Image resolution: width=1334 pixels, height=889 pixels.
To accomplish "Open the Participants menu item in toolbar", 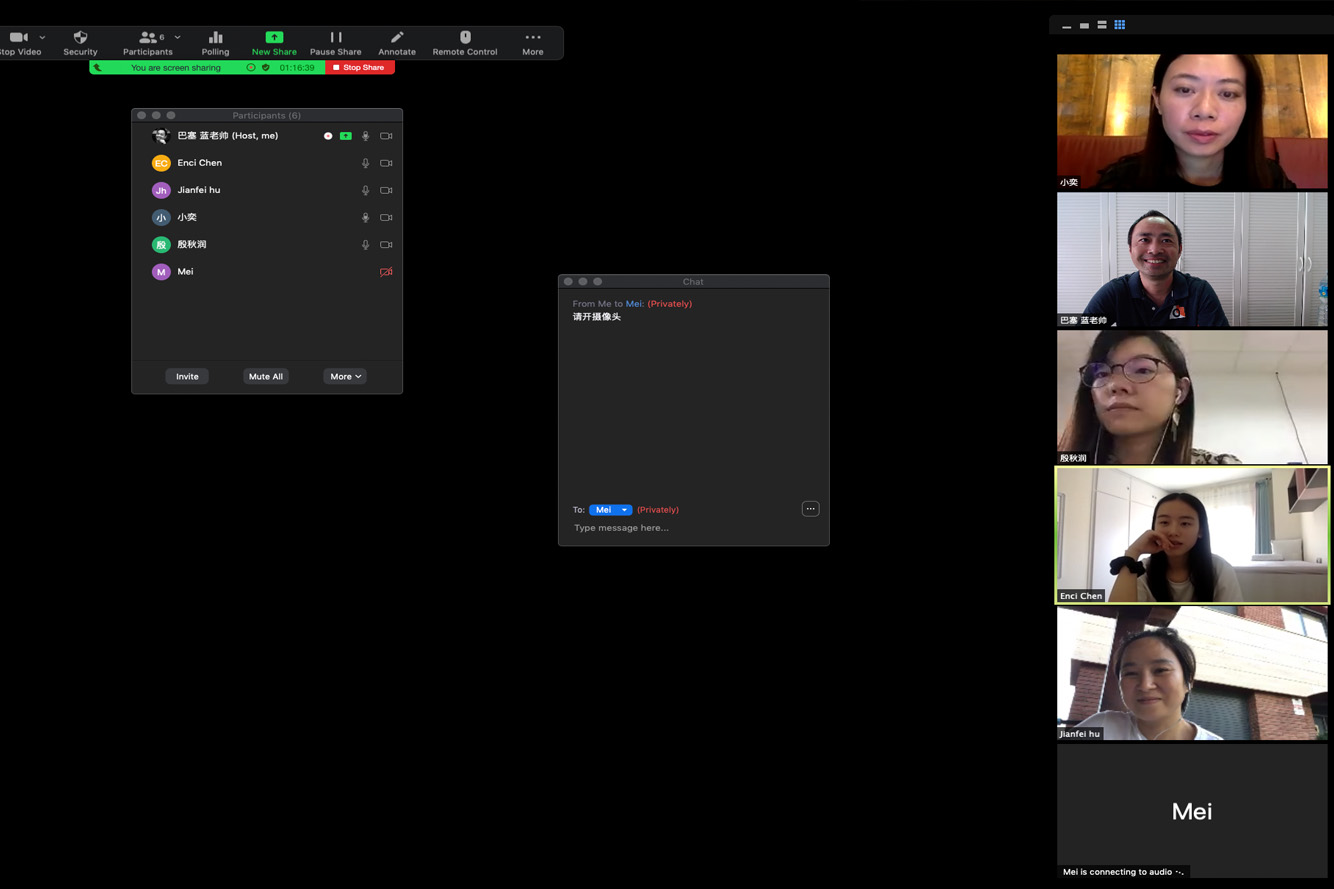I will pos(148,42).
